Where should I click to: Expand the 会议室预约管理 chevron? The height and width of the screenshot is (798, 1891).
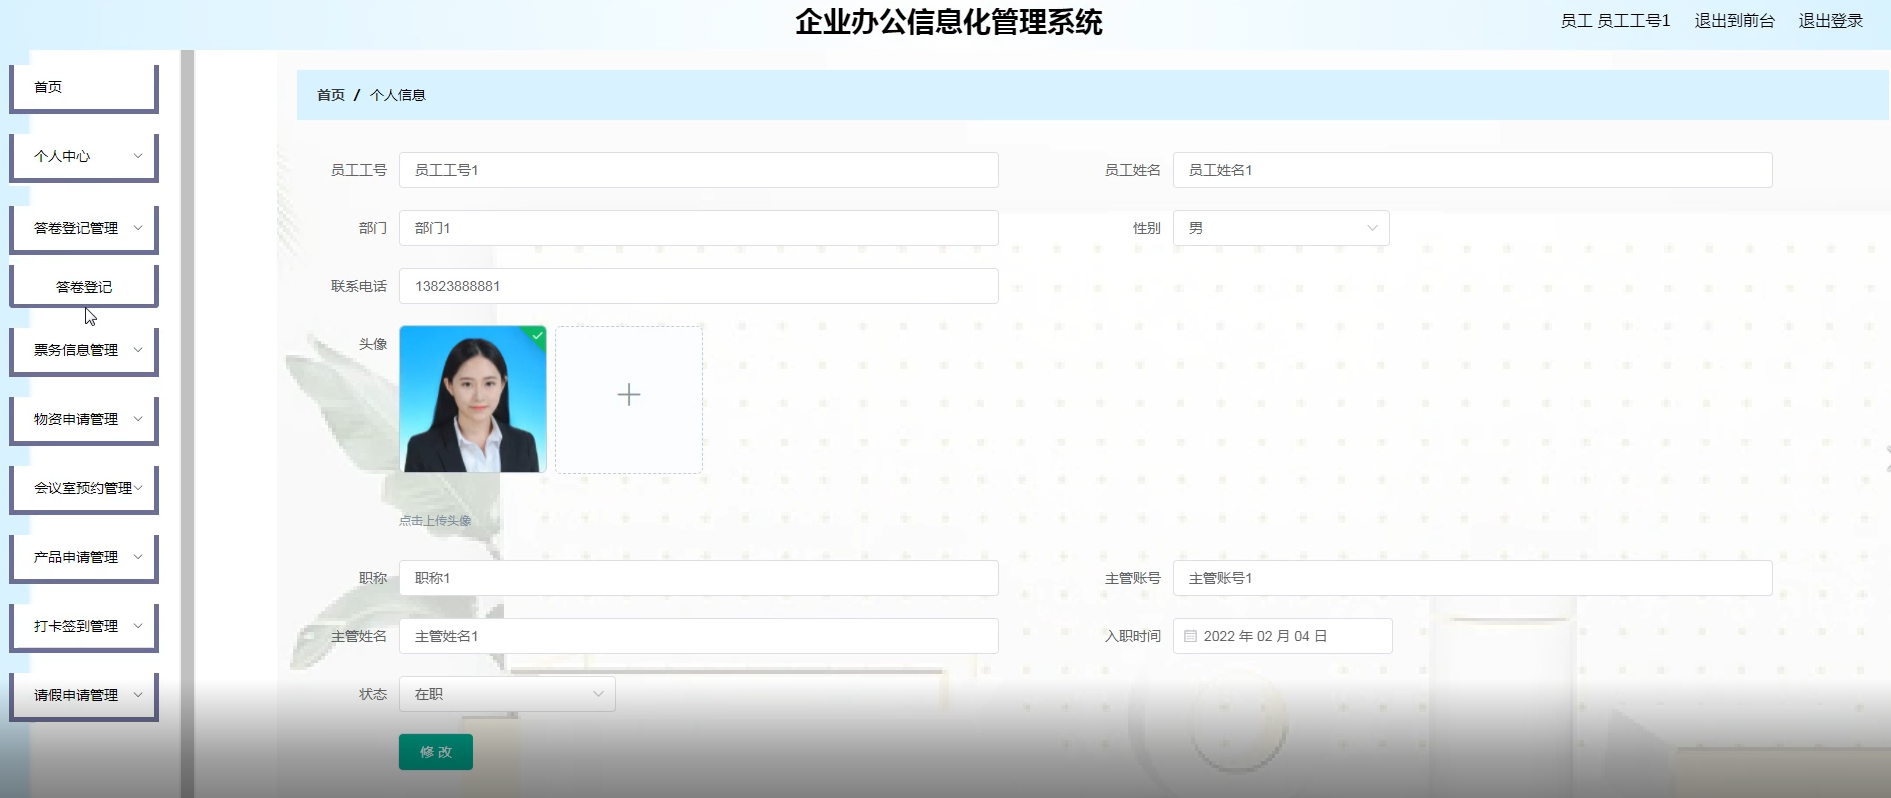tap(138, 488)
